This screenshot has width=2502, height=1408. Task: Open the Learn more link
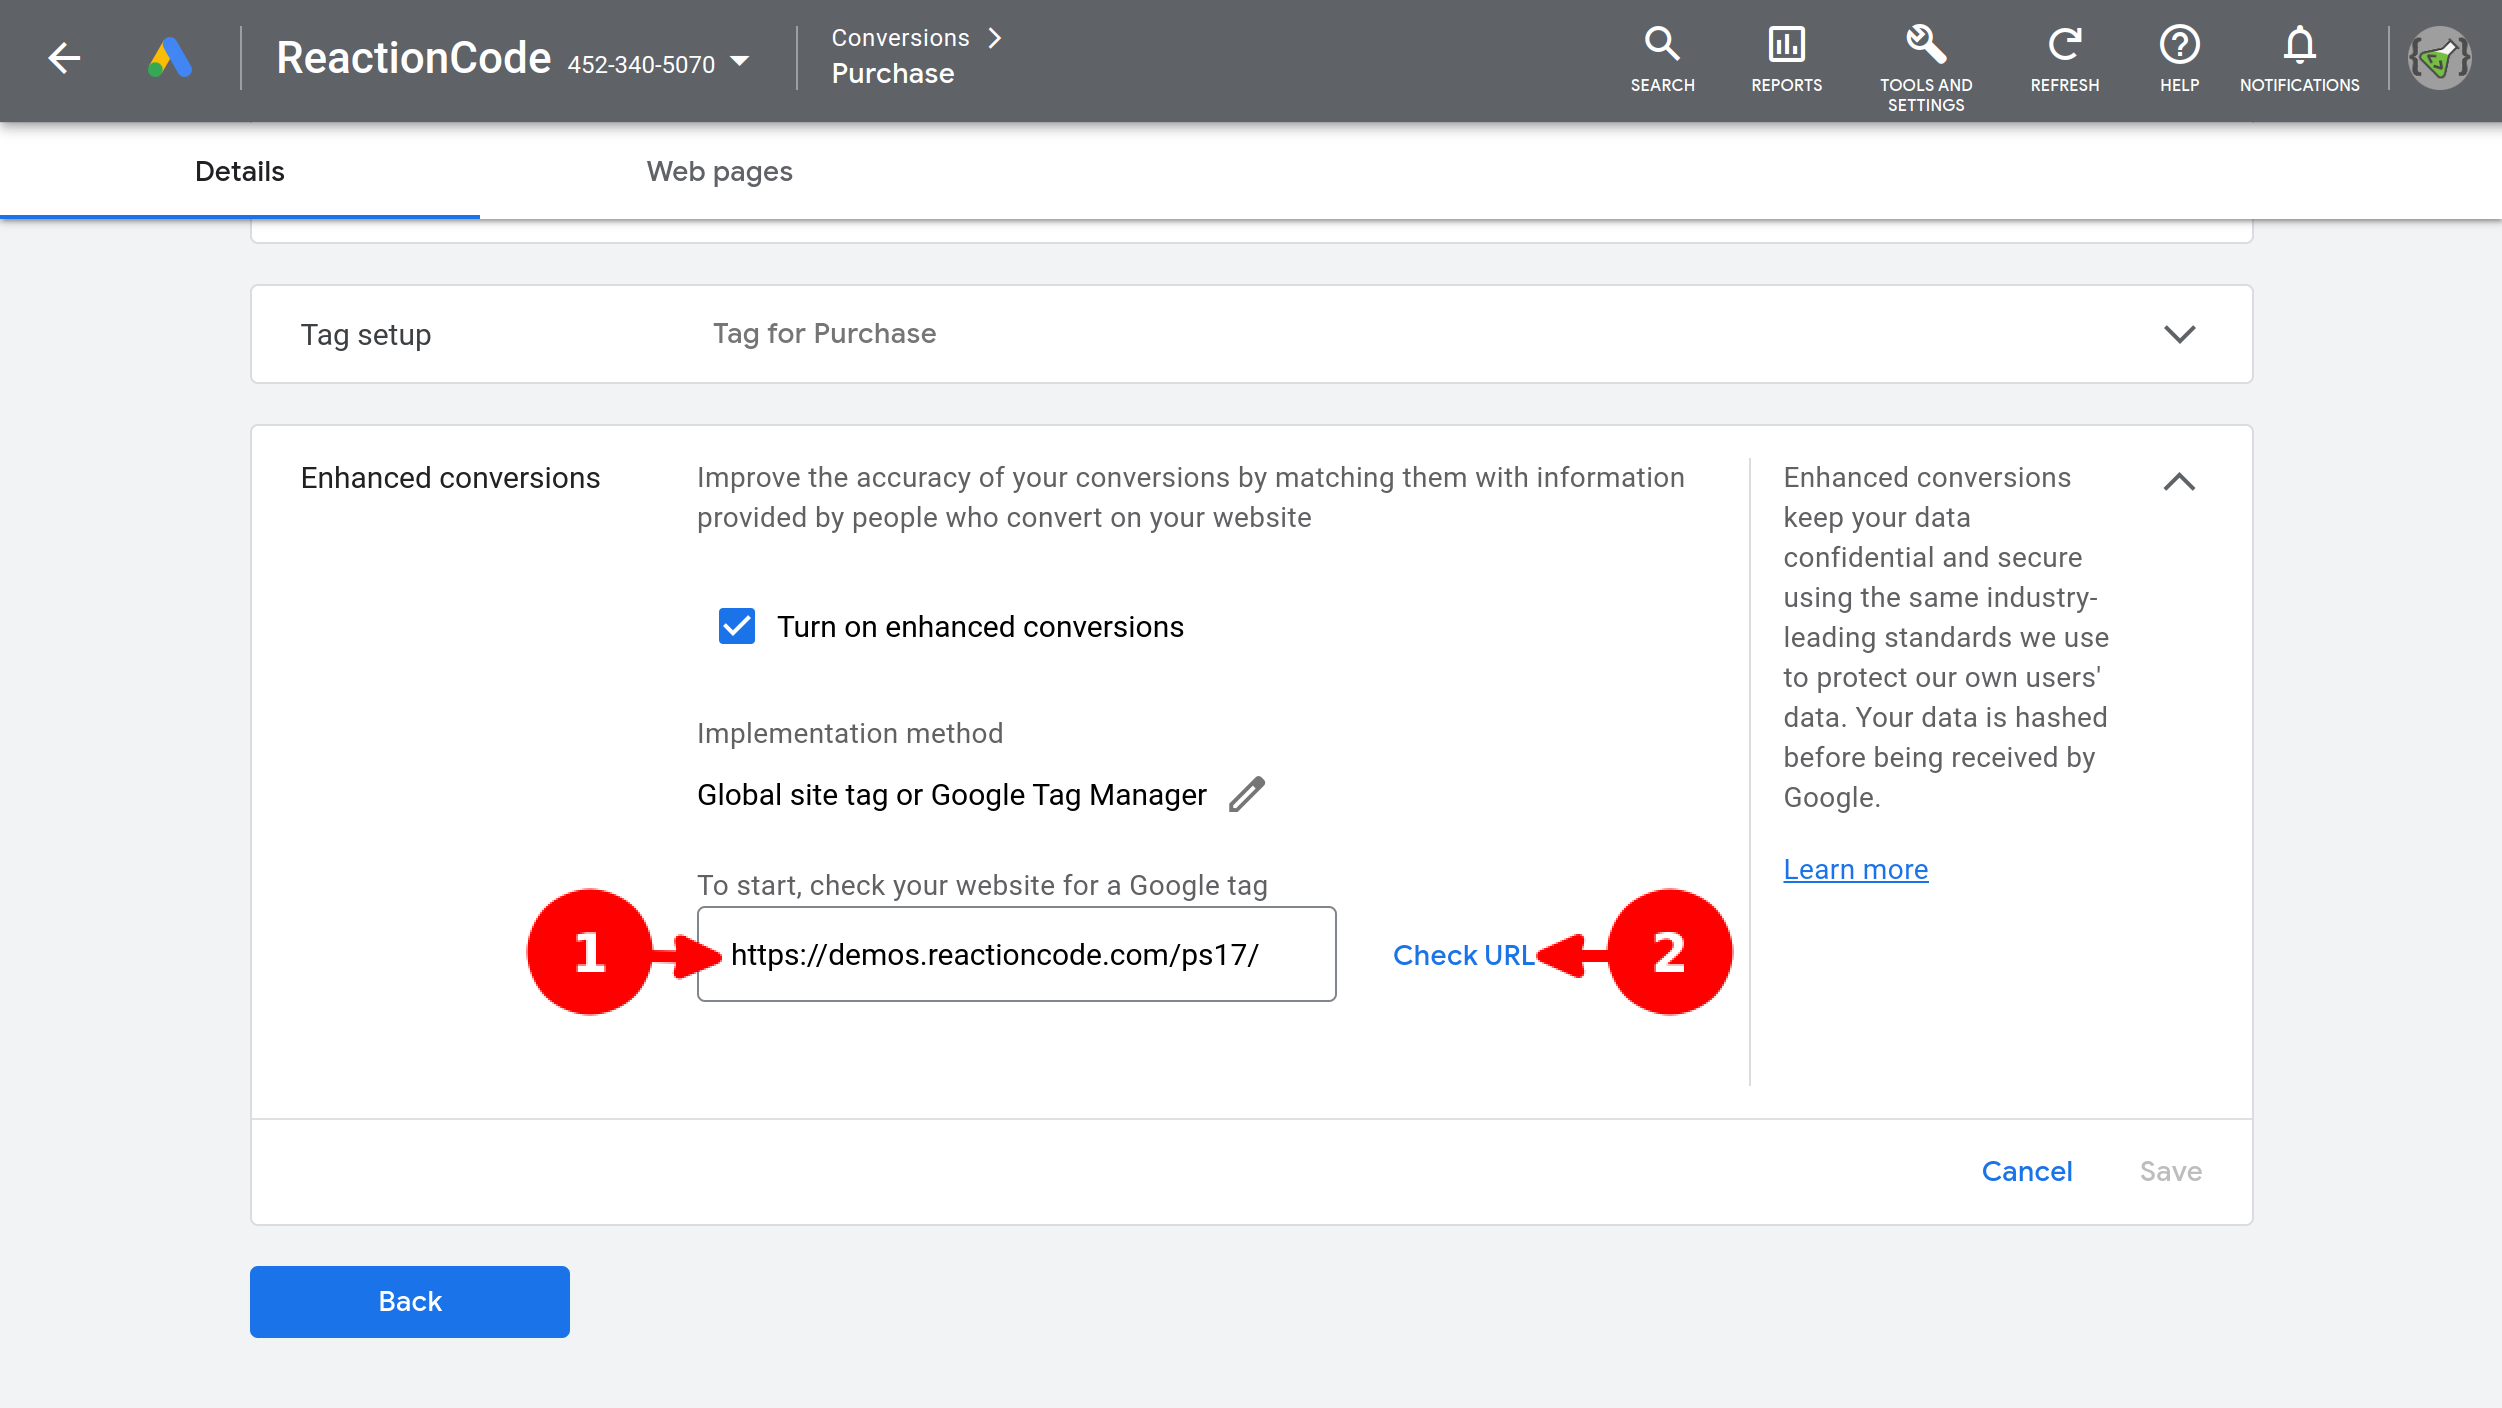[1855, 869]
